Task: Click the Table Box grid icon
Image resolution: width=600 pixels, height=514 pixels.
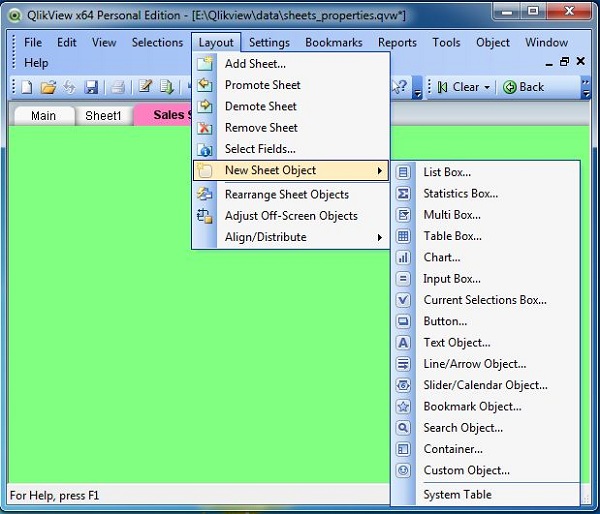Action: (403, 236)
